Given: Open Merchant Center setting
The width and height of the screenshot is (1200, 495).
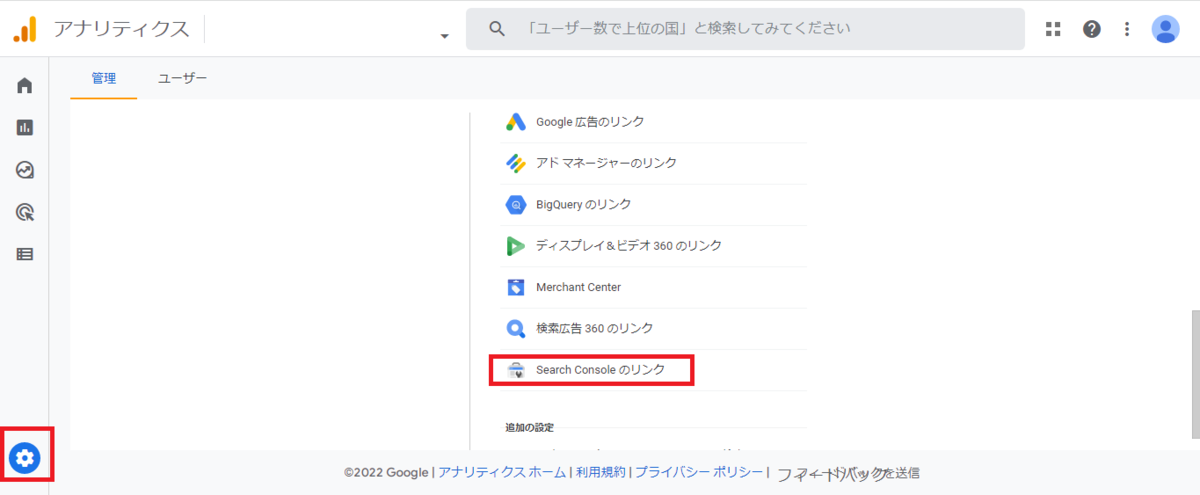Looking at the screenshot, I should 578,287.
